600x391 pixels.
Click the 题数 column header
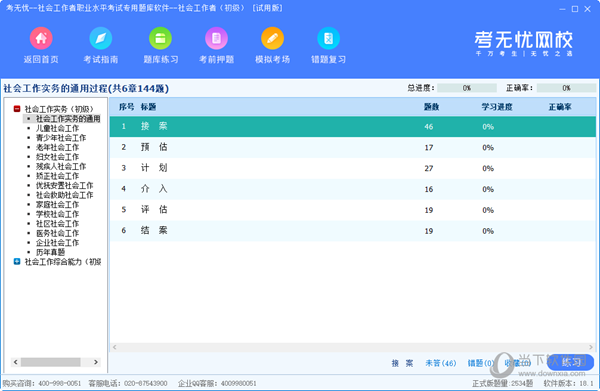click(x=431, y=107)
